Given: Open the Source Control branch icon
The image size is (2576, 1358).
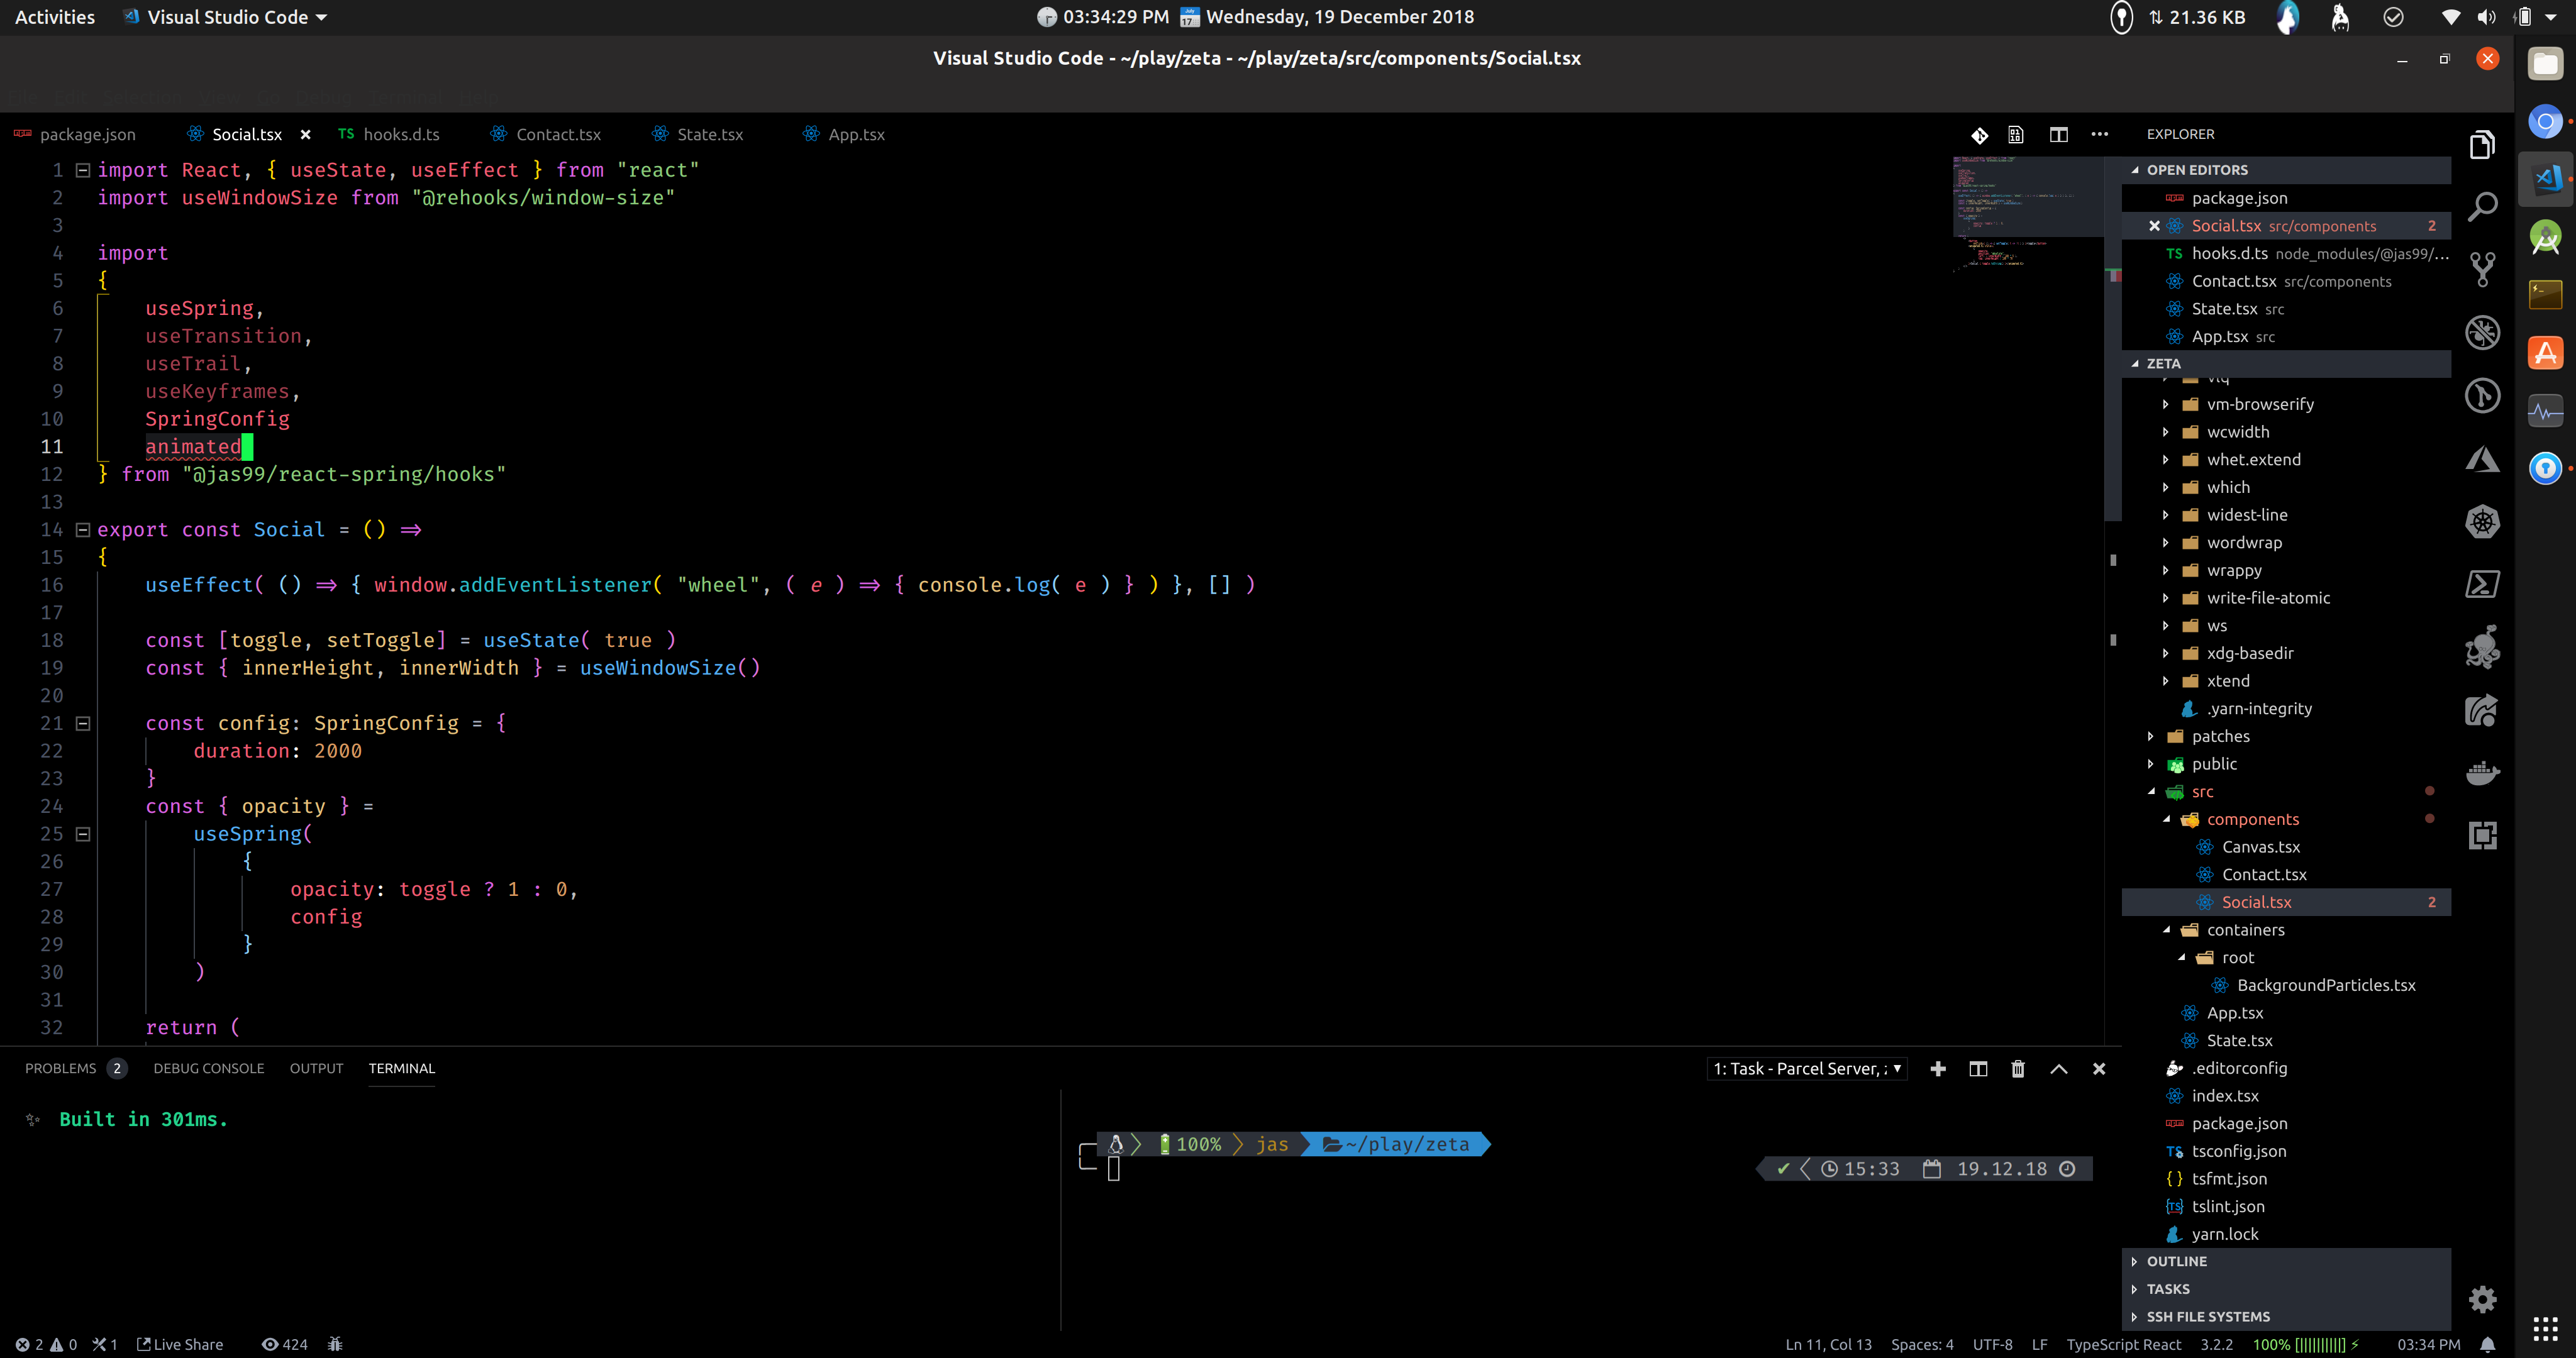Looking at the screenshot, I should [x=2482, y=269].
